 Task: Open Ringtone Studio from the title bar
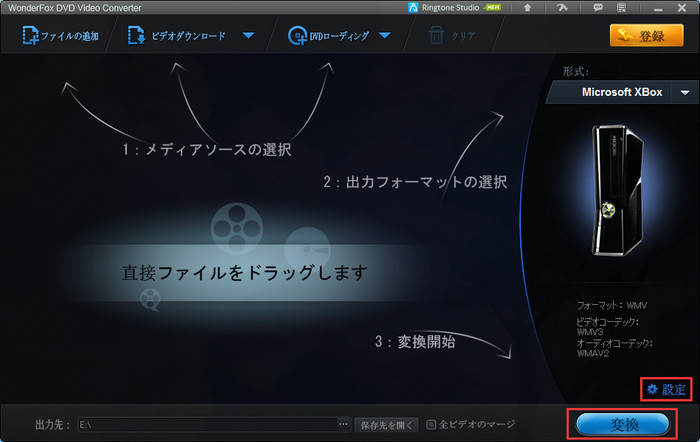(454, 8)
